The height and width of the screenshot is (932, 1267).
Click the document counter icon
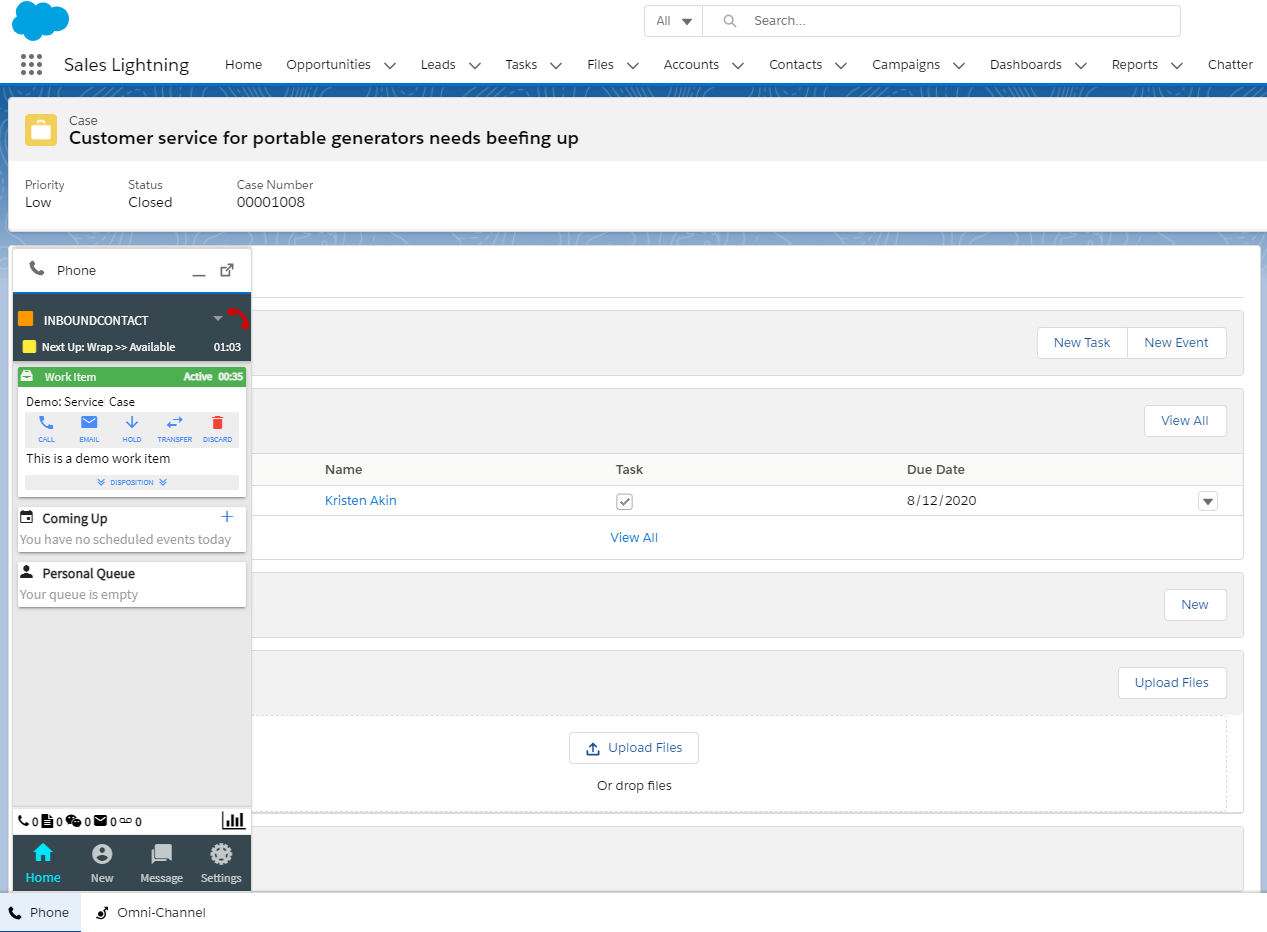coord(47,821)
